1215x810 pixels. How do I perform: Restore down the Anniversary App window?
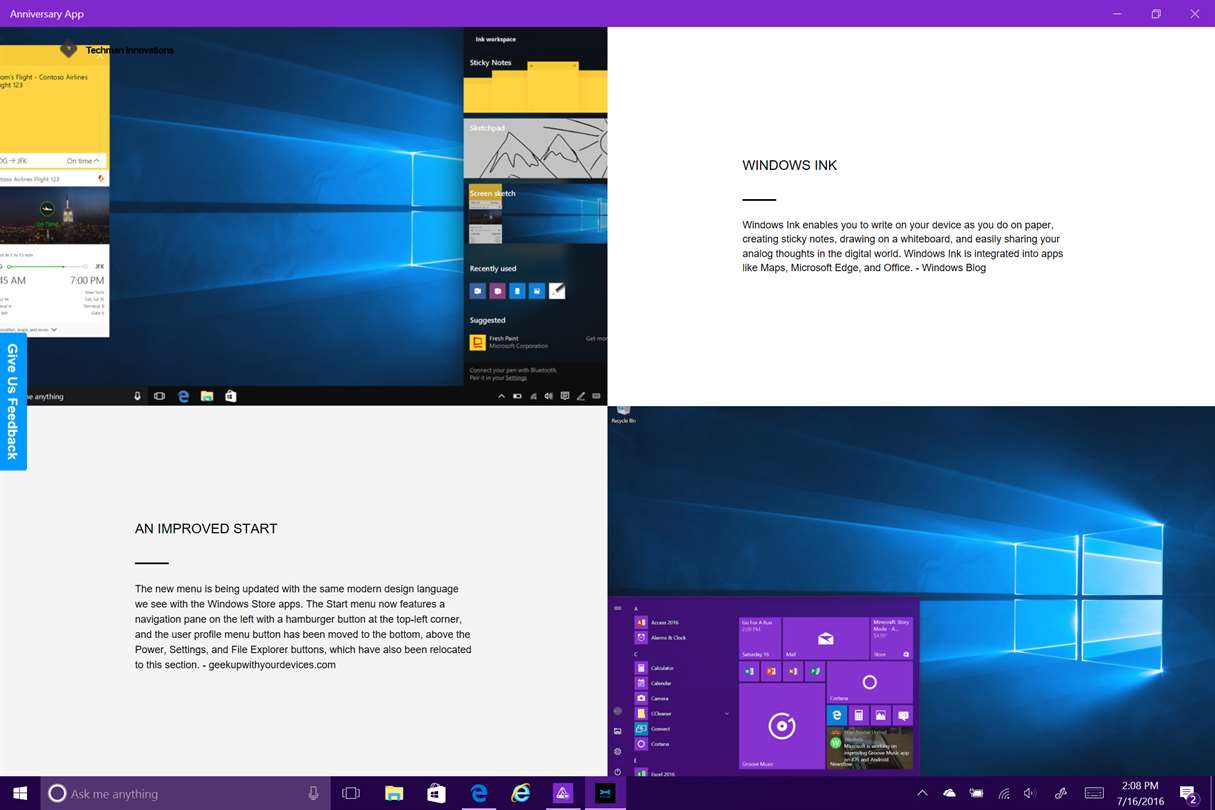pyautogui.click(x=1156, y=14)
